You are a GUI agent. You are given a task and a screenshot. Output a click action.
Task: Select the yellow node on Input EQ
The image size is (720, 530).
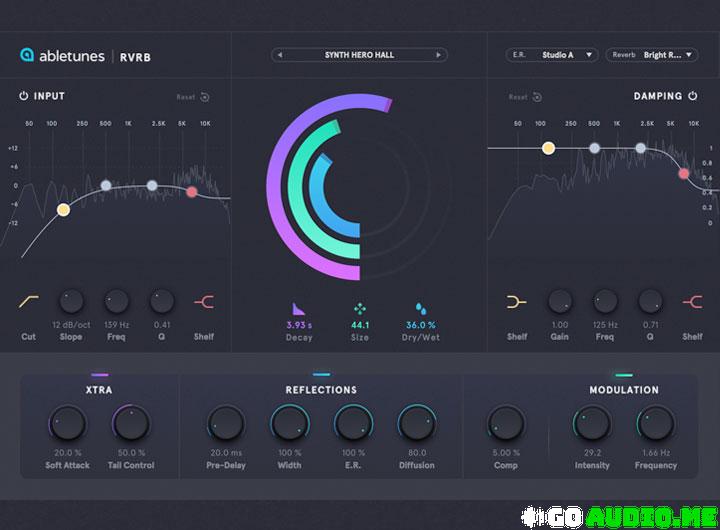pyautogui.click(x=63, y=210)
